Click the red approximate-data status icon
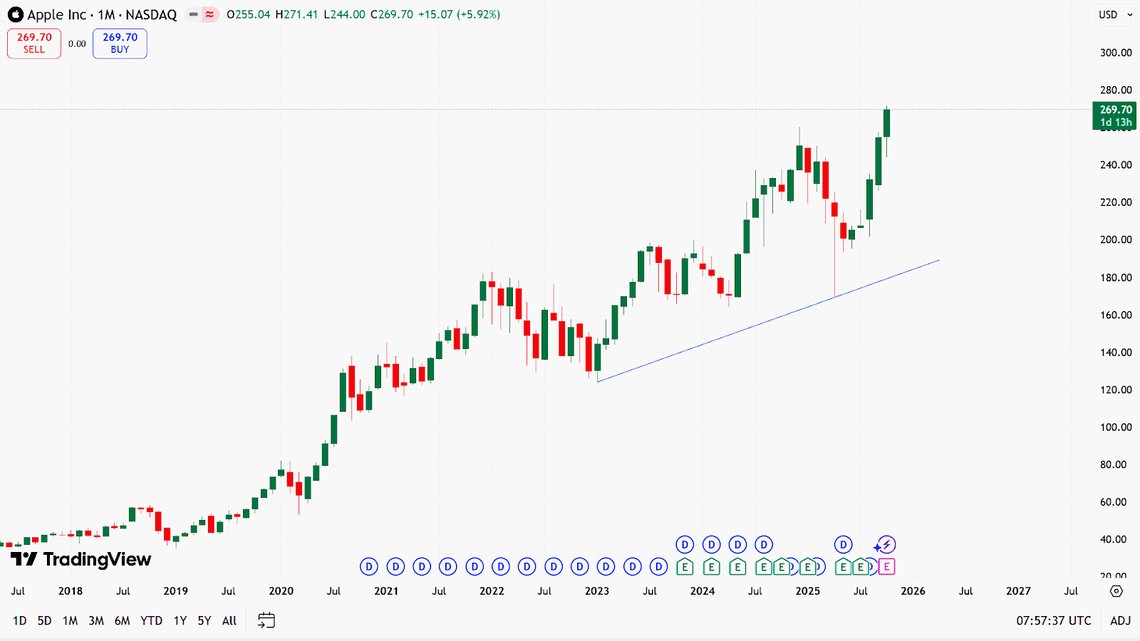This screenshot has height=641, width=1140. (209, 15)
